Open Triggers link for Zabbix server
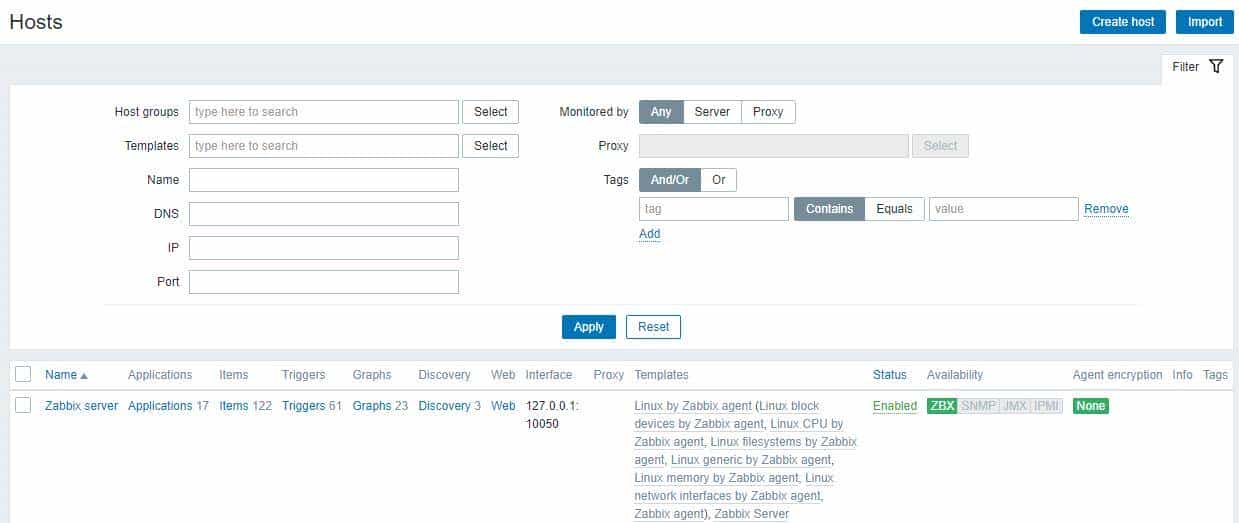The height and width of the screenshot is (523, 1239). [x=303, y=406]
